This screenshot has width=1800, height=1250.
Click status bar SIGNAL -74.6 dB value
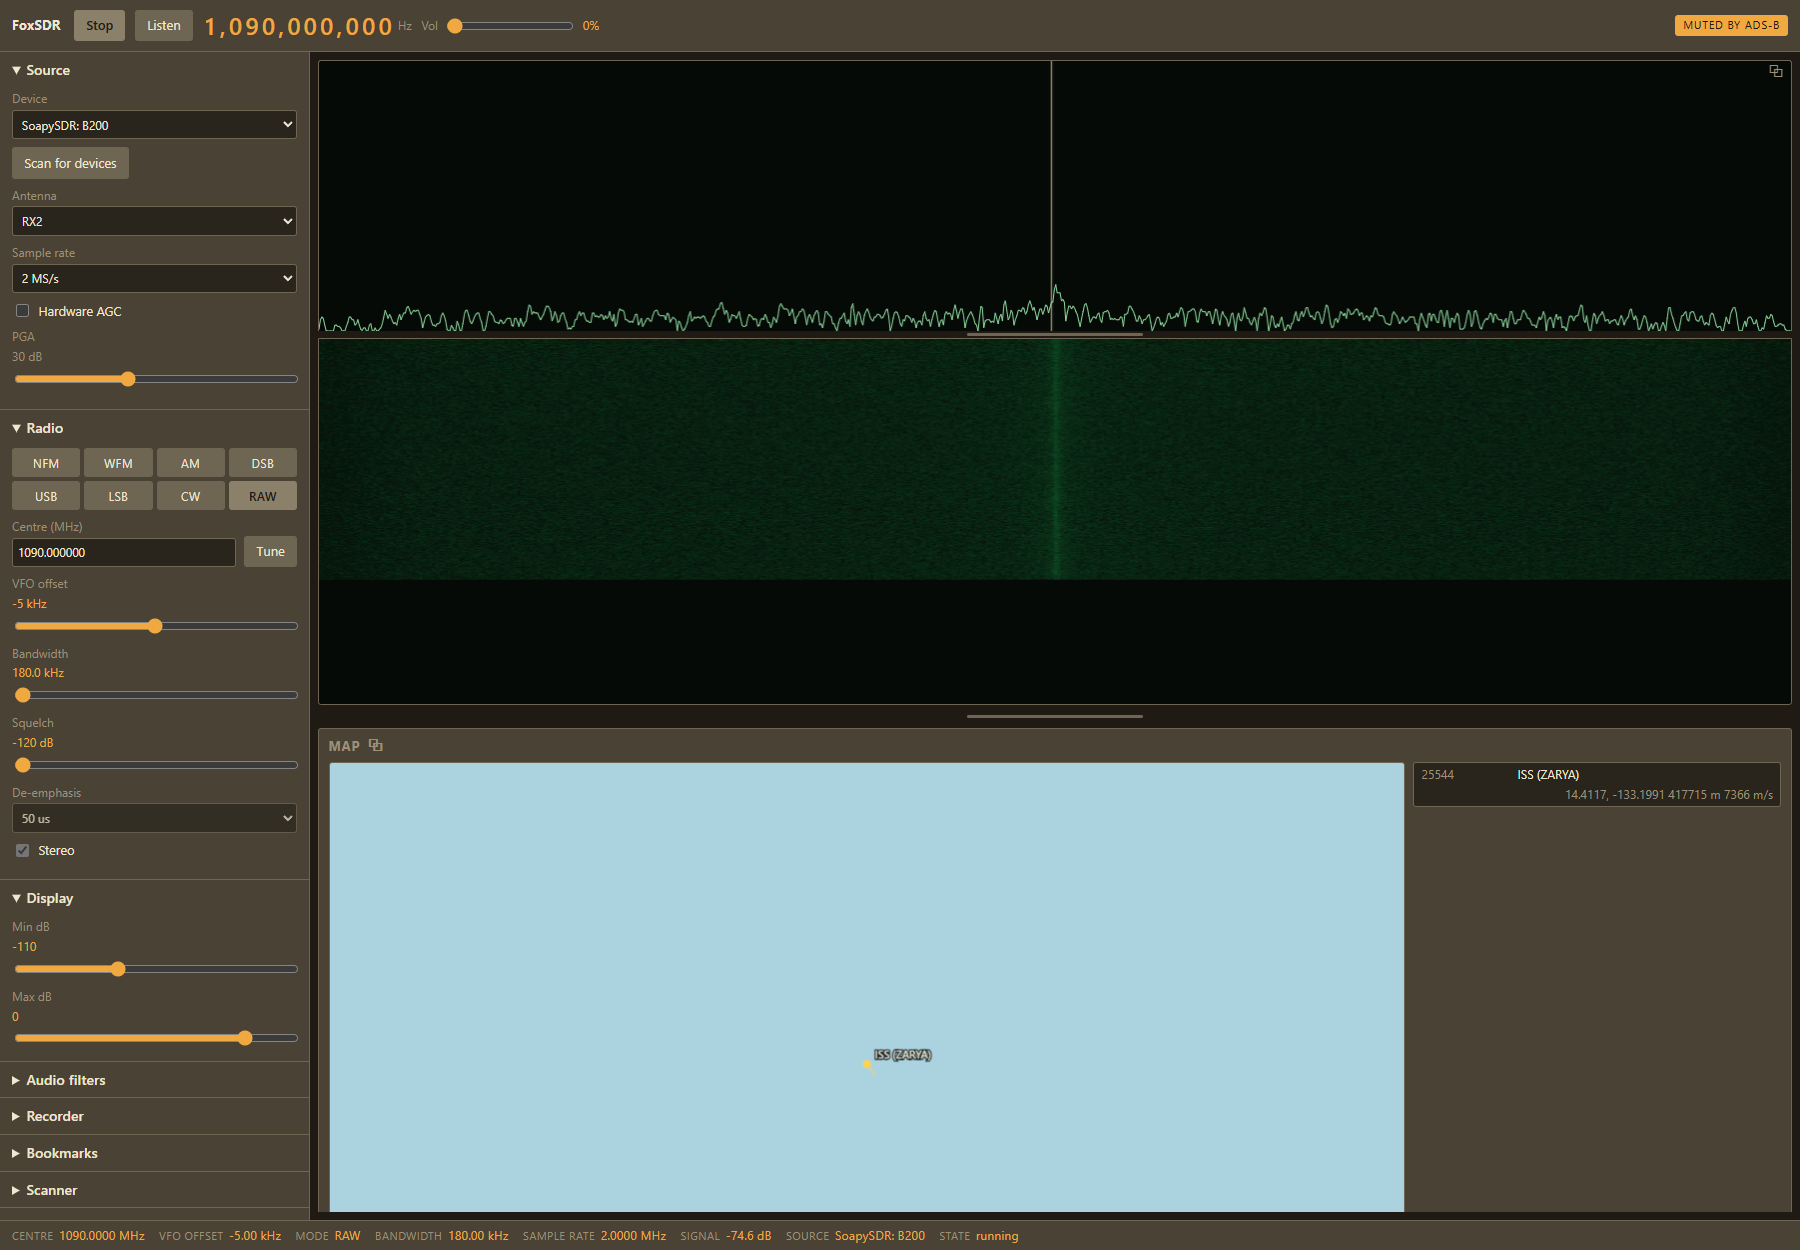(749, 1236)
